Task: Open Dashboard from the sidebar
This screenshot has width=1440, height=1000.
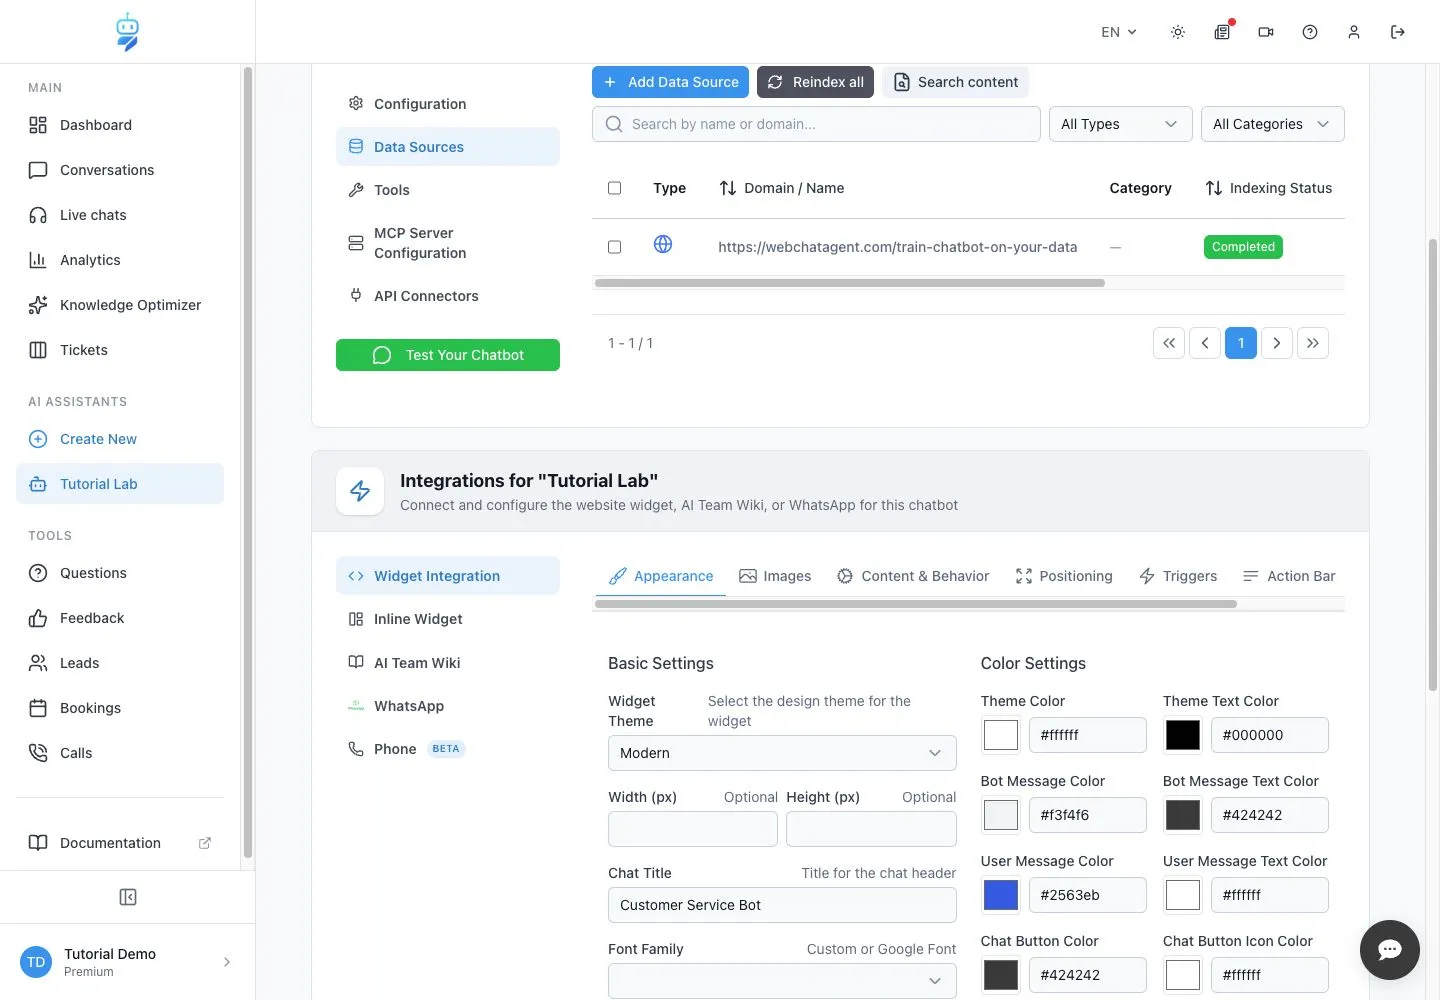Action: tap(120, 125)
